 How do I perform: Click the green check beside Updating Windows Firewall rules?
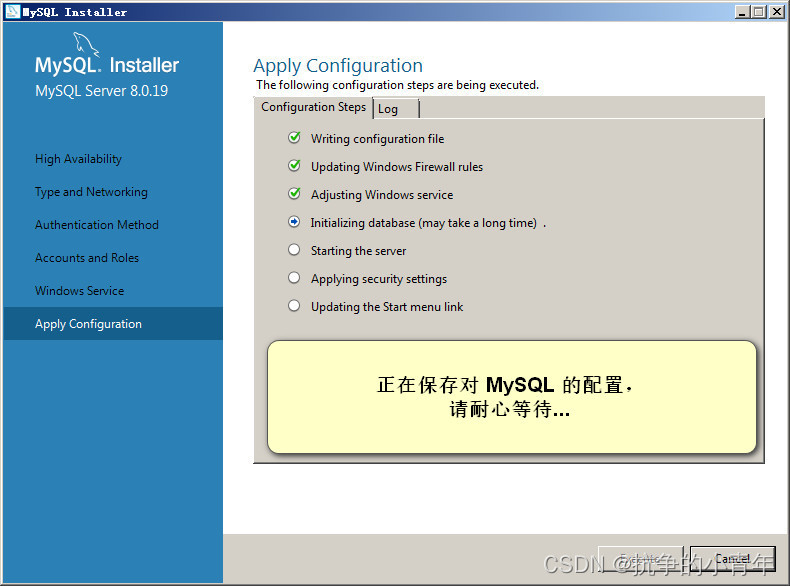294,166
